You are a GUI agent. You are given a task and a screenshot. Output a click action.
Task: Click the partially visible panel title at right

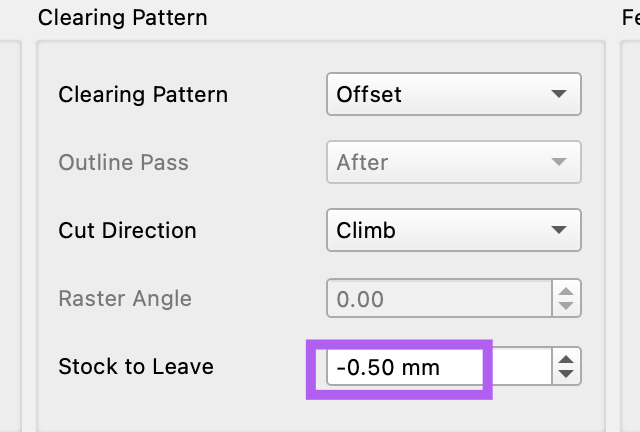(x=630, y=17)
